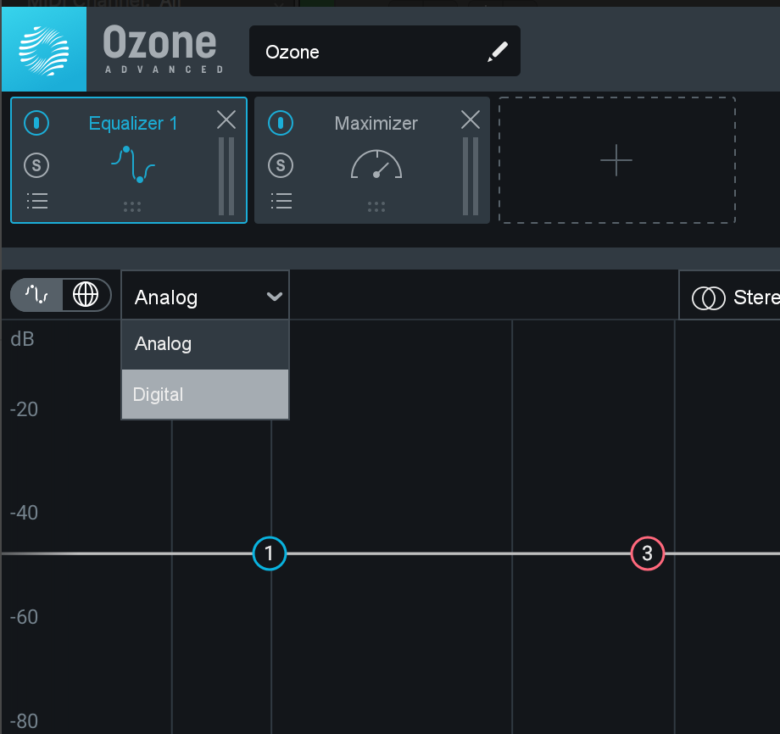Grab Maximizer drag handle dots
This screenshot has height=734, width=780.
tap(377, 207)
